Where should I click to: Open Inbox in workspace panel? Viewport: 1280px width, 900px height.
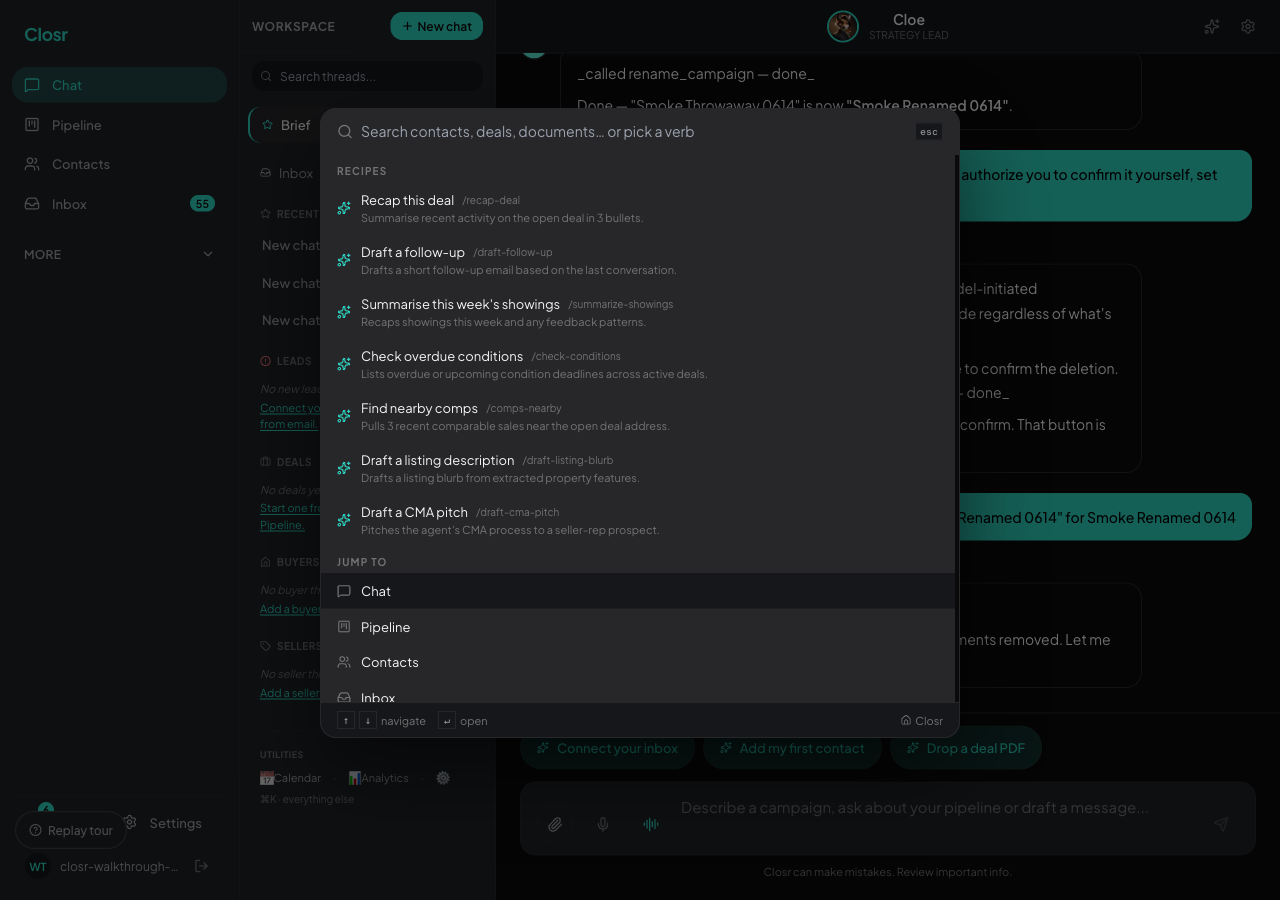click(286, 173)
